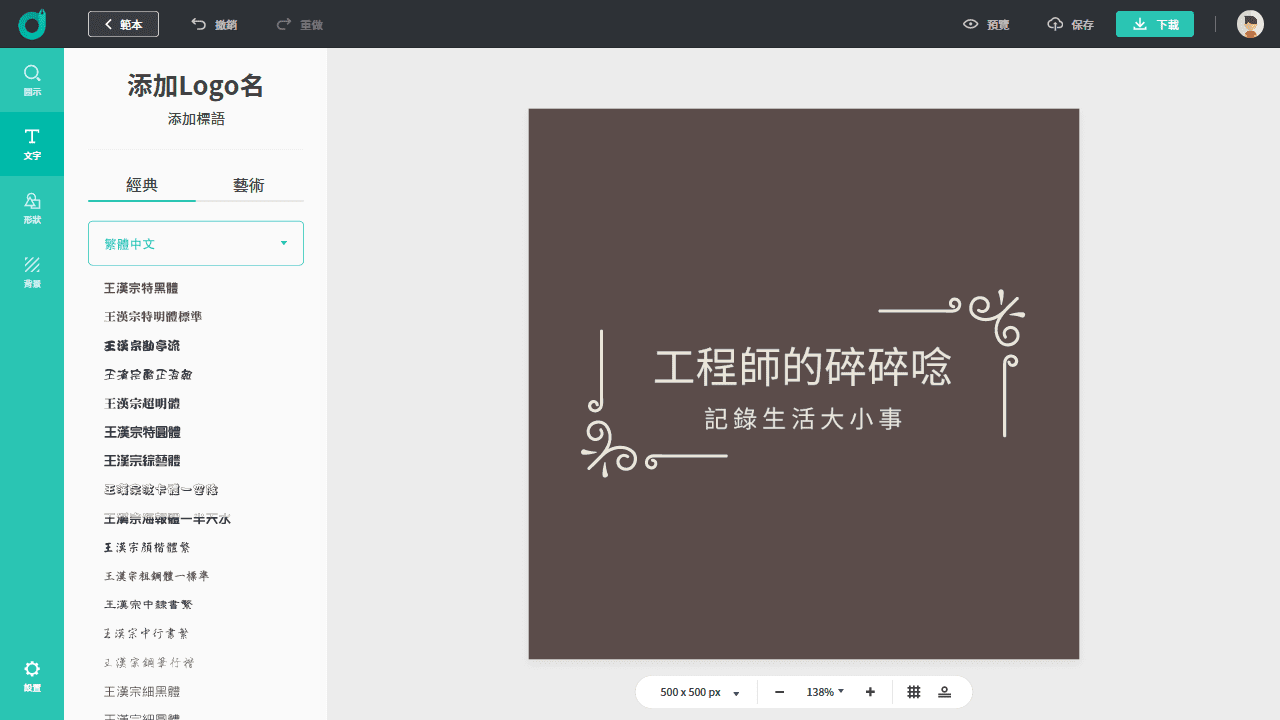This screenshot has width=1280, height=720.
Task: Open the 形狀 shapes panel
Action: pos(32,208)
